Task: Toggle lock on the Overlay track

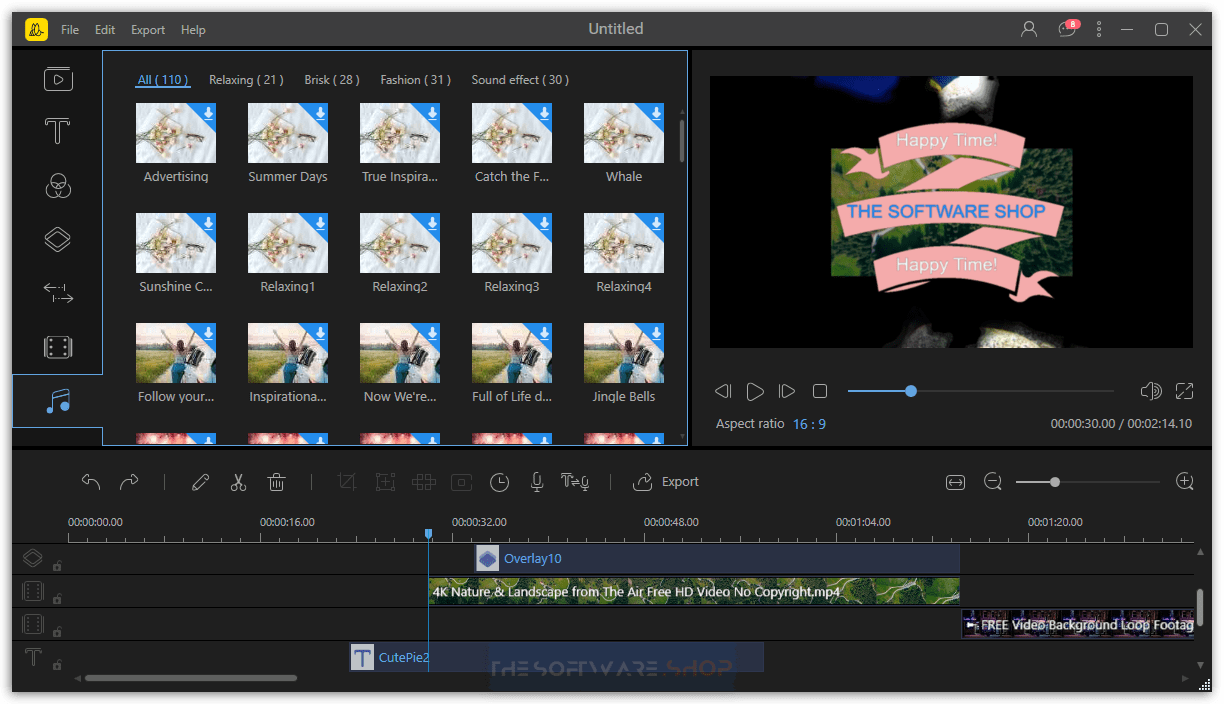Action: 57,565
